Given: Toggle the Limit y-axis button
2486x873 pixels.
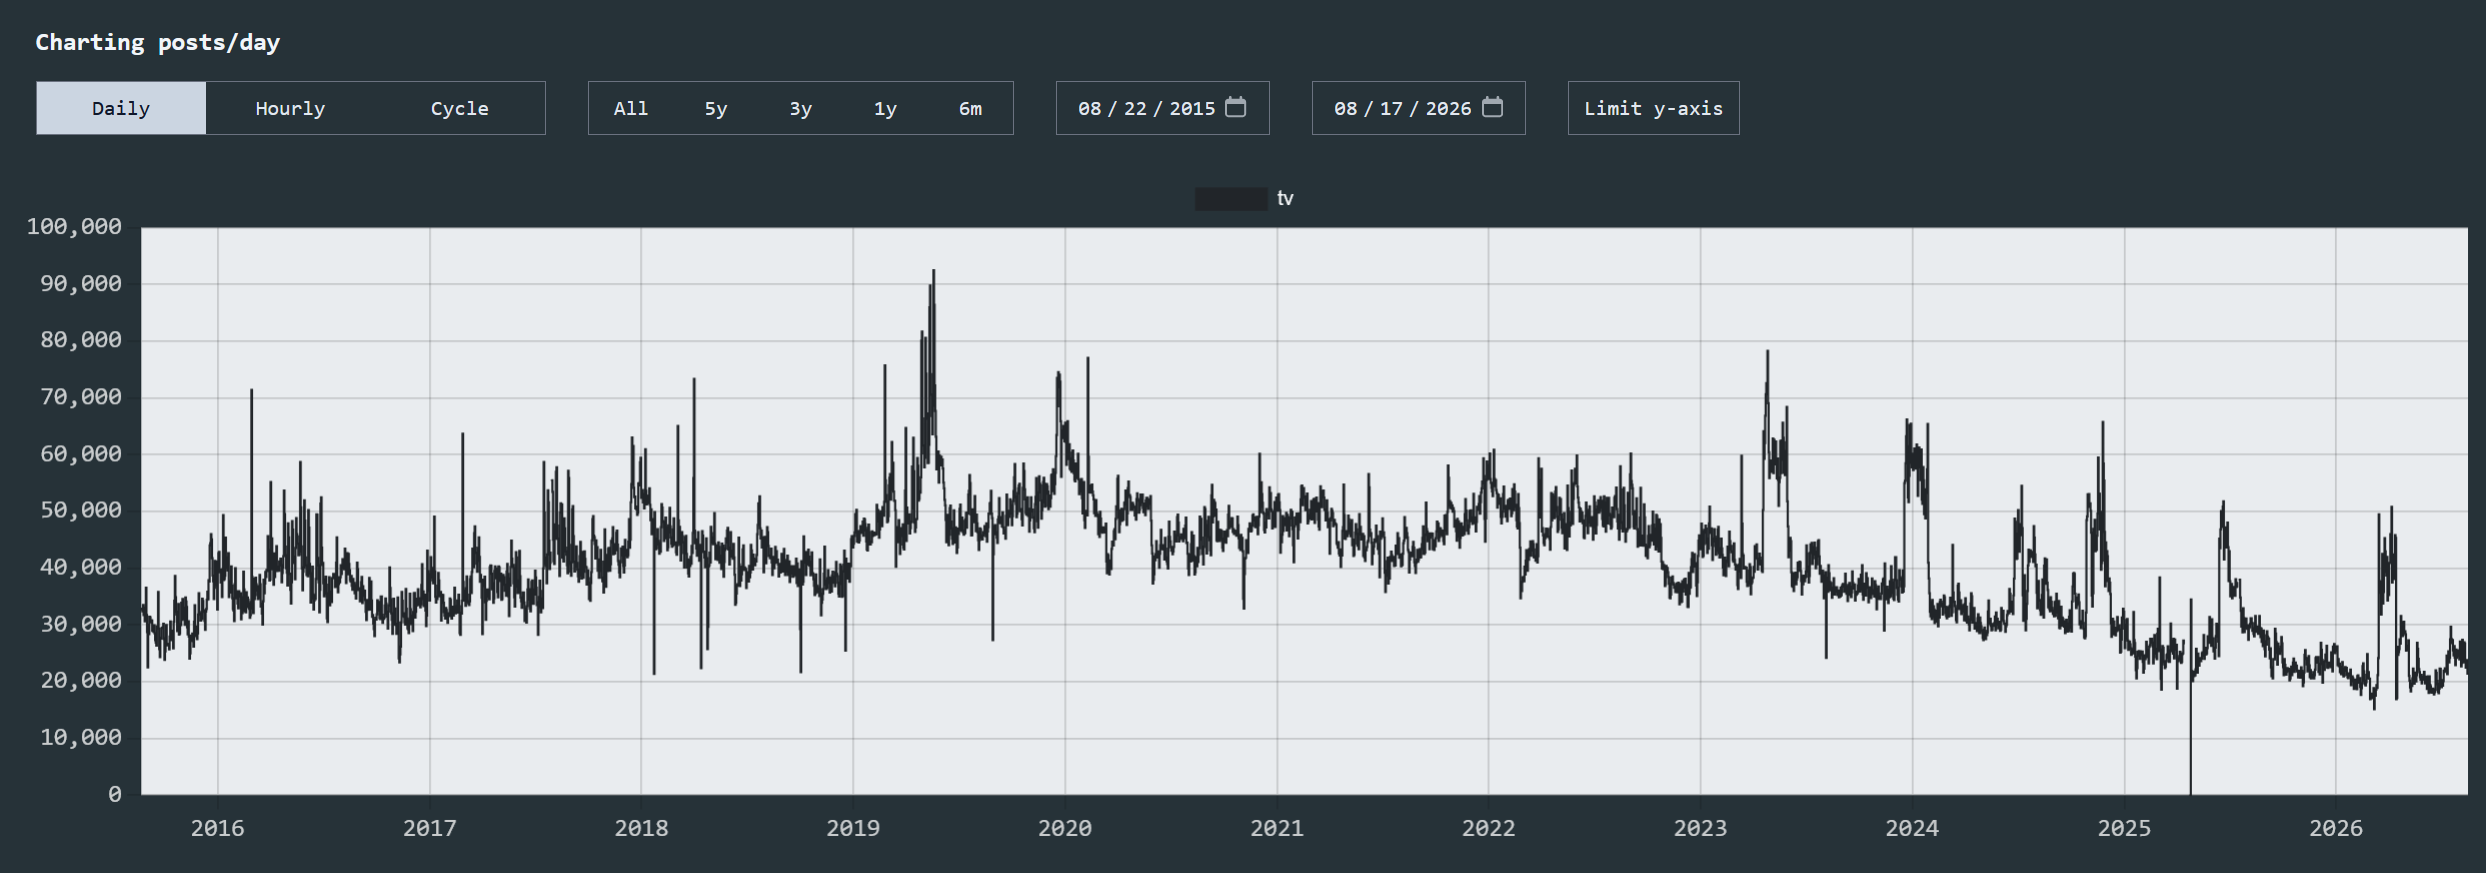Looking at the screenshot, I should click(1654, 108).
